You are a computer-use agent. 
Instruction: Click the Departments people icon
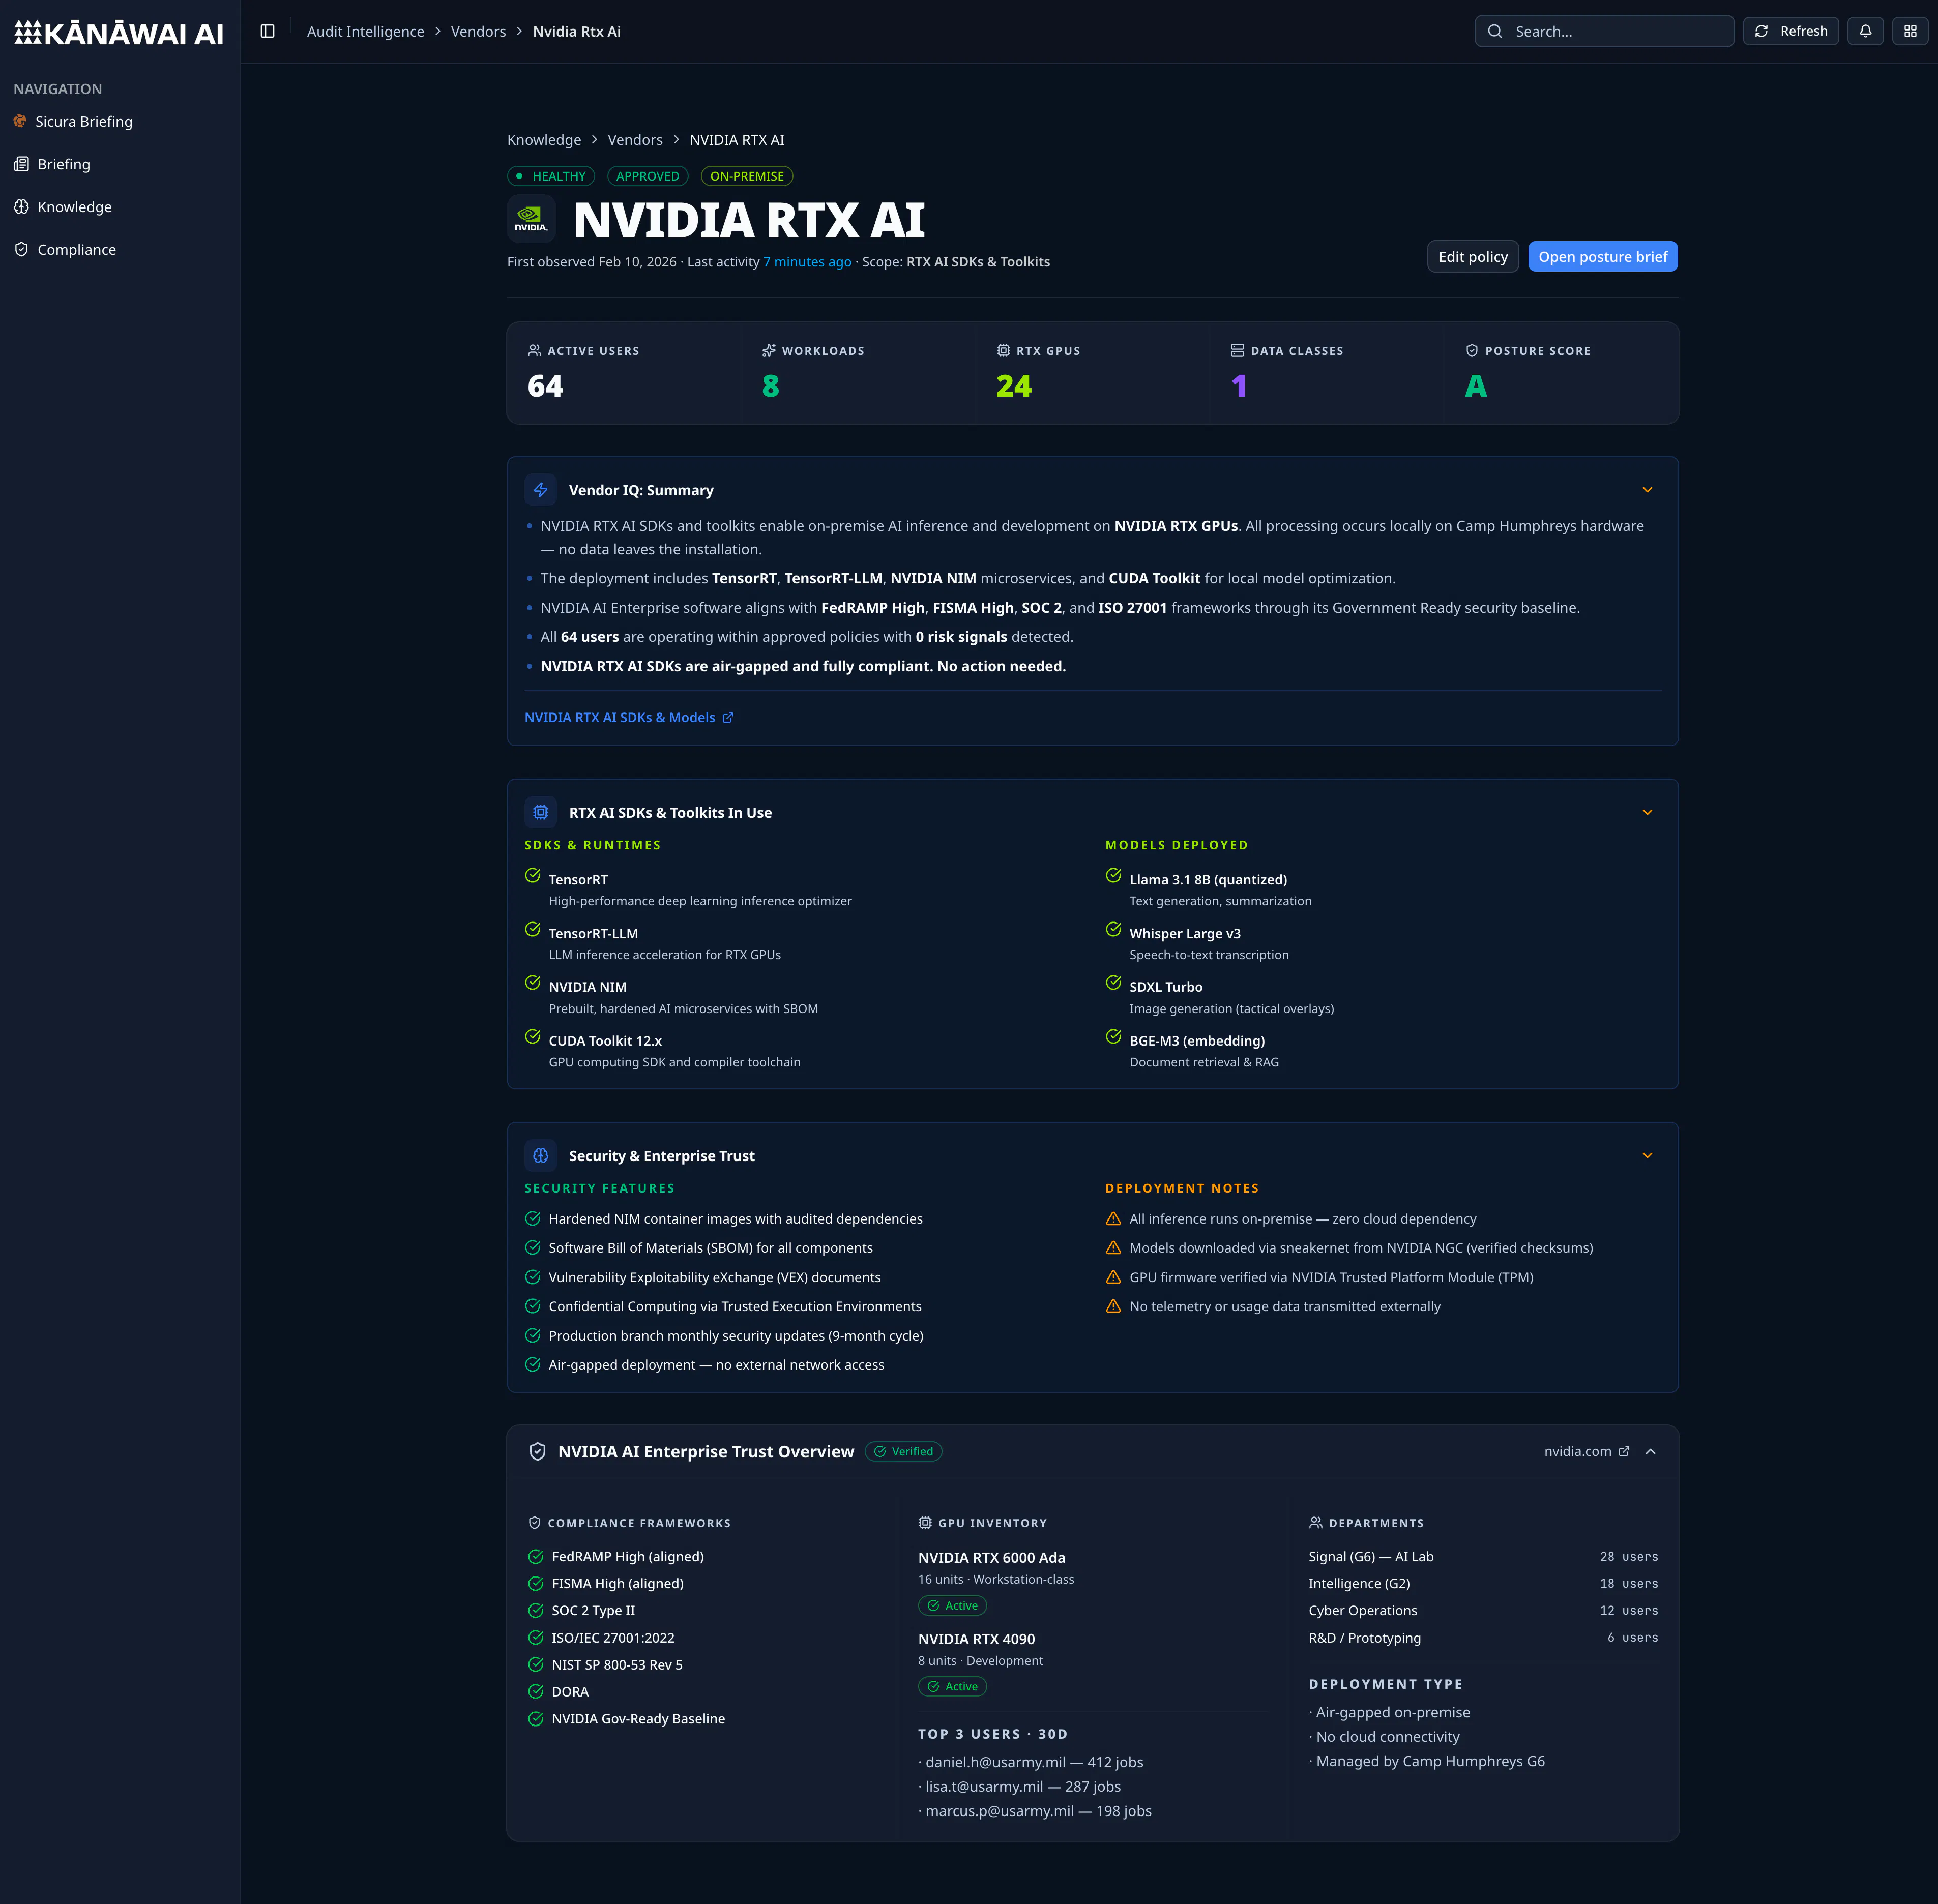coord(1316,1522)
